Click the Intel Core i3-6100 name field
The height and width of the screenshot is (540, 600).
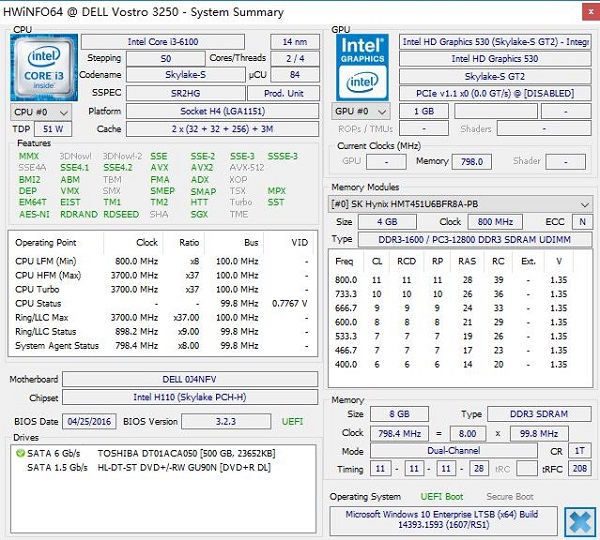[x=173, y=41]
